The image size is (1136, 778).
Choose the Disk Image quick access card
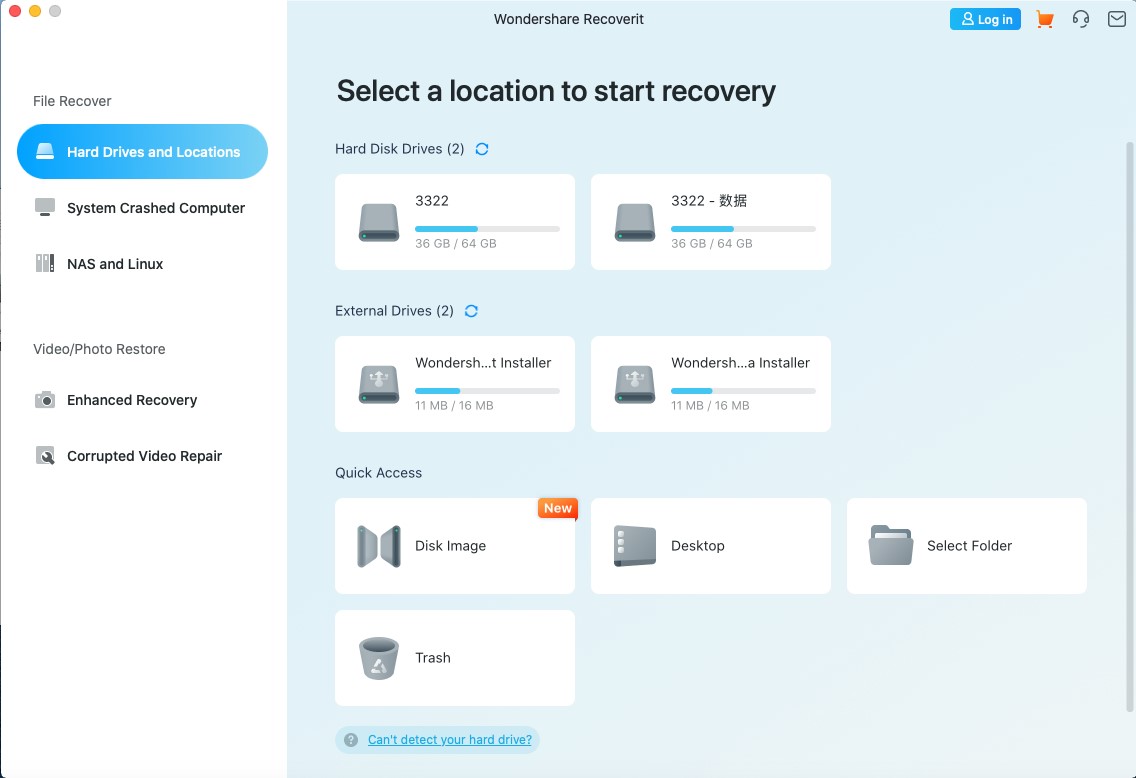pos(455,546)
